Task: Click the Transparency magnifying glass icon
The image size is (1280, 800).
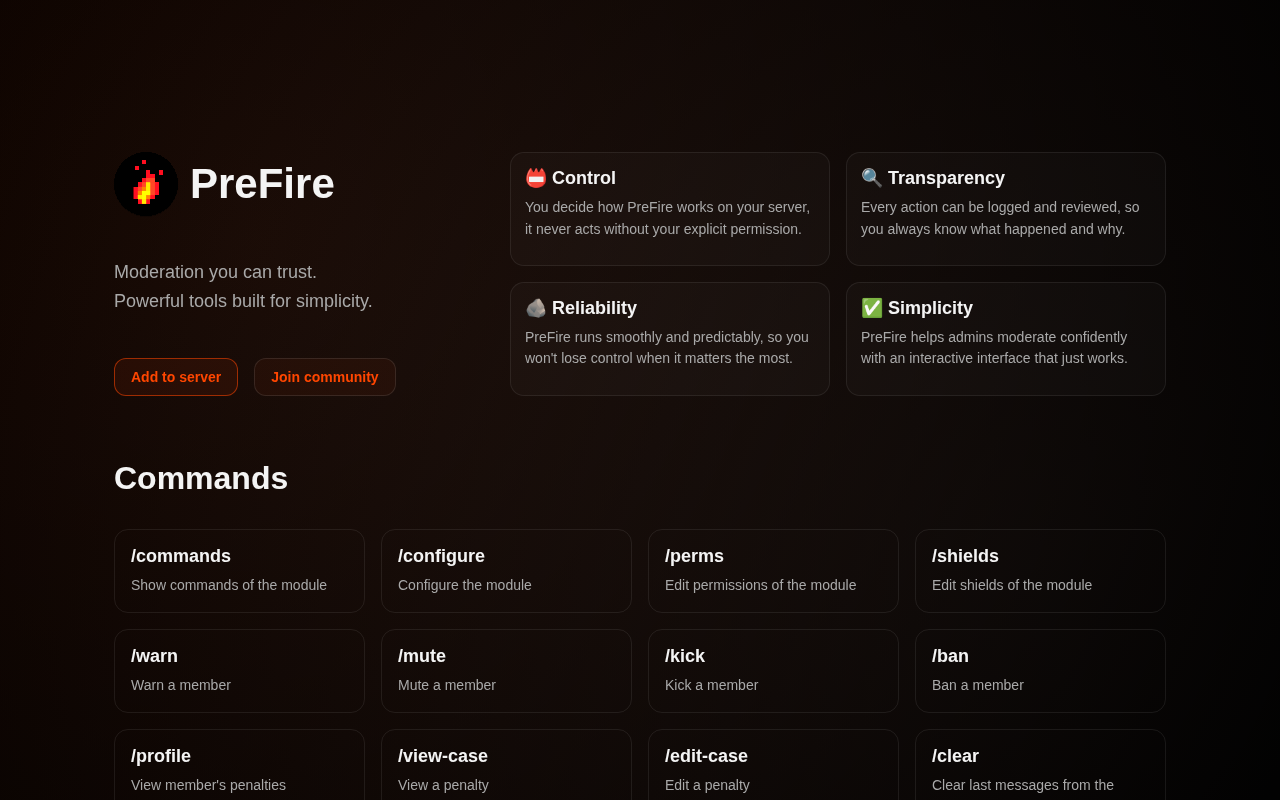Action: click(872, 178)
